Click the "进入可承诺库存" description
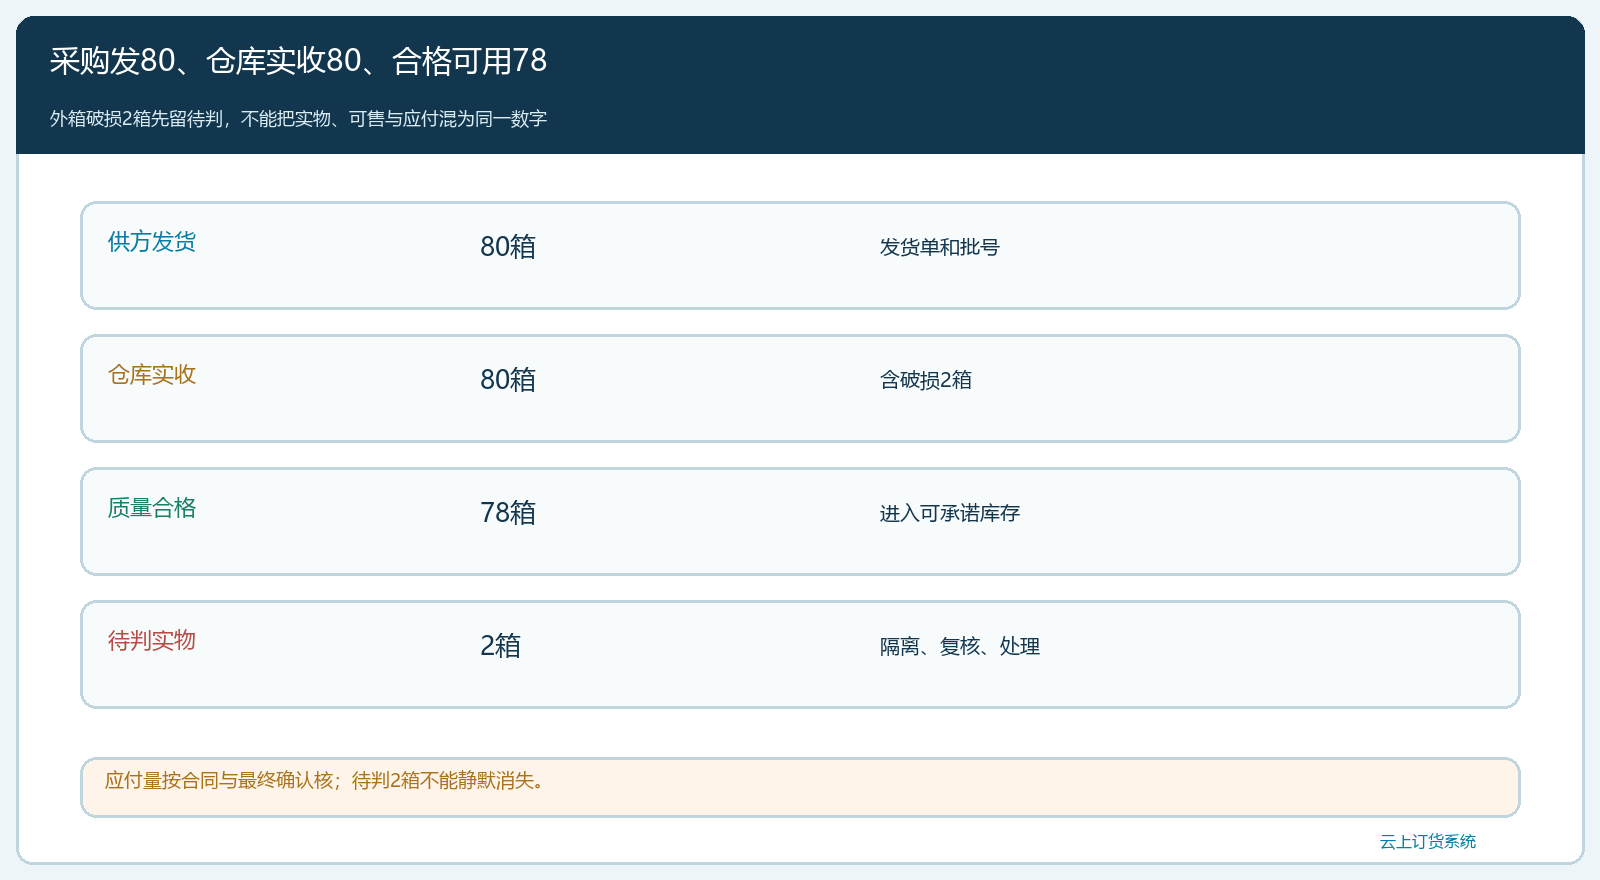Image resolution: width=1600 pixels, height=880 pixels. coord(950,513)
